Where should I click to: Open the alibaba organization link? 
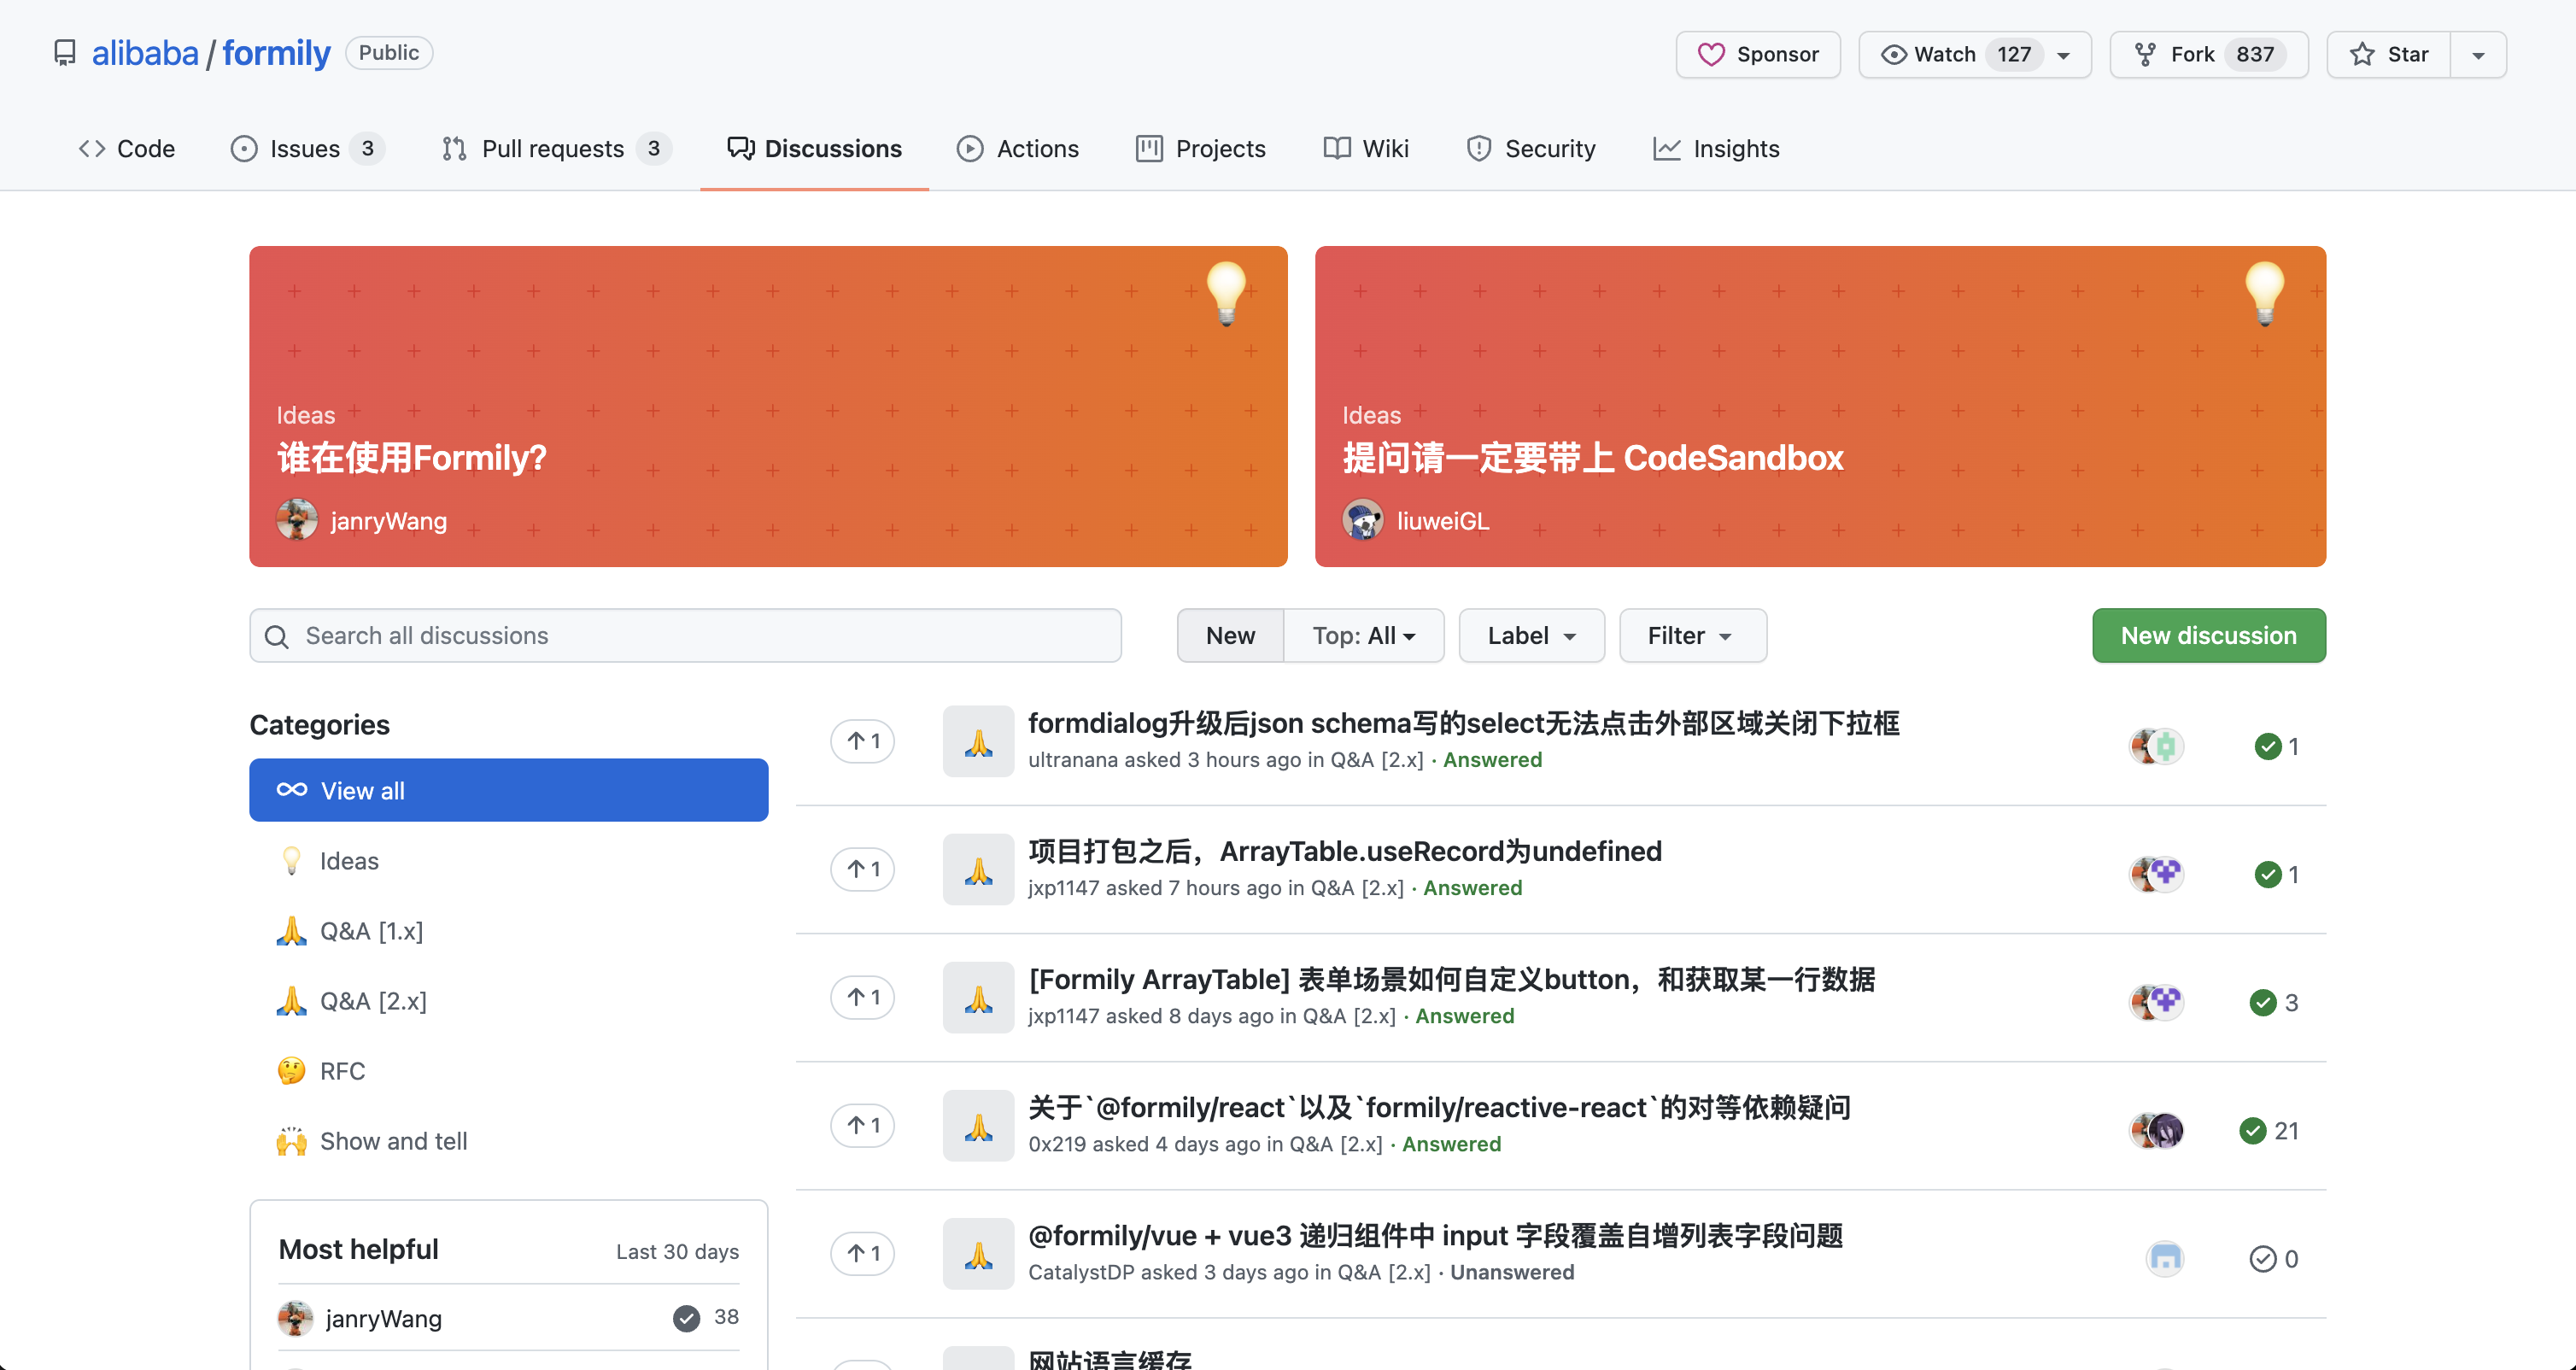(x=145, y=53)
